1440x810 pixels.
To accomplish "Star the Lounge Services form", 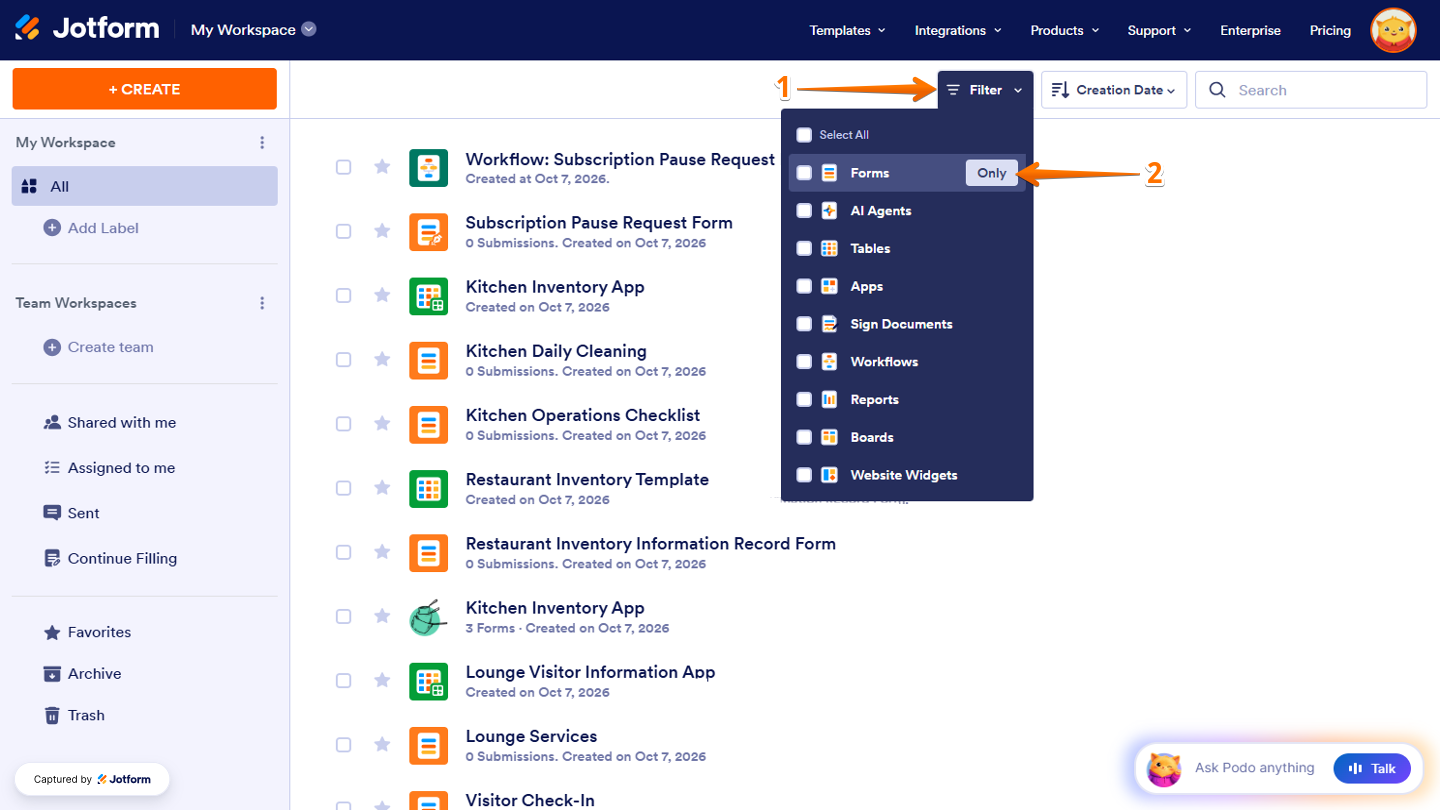I will coord(382,744).
